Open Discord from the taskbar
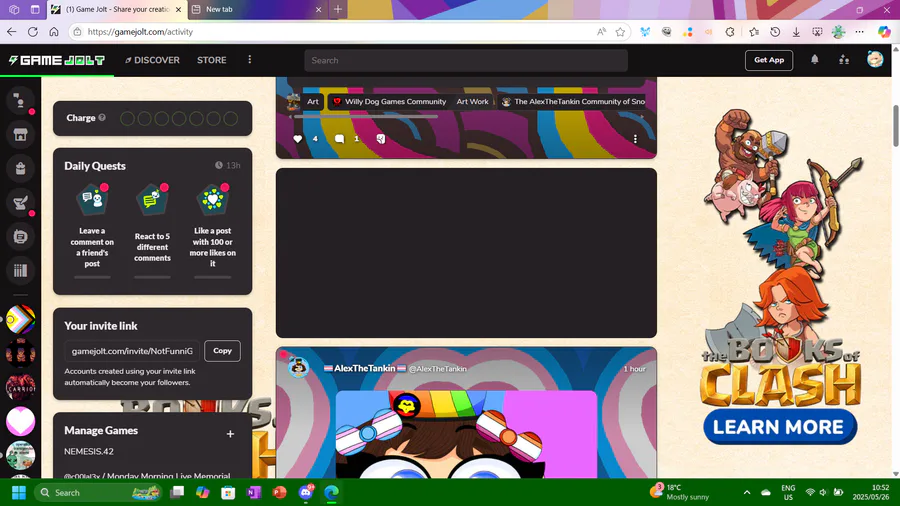 tap(305, 492)
